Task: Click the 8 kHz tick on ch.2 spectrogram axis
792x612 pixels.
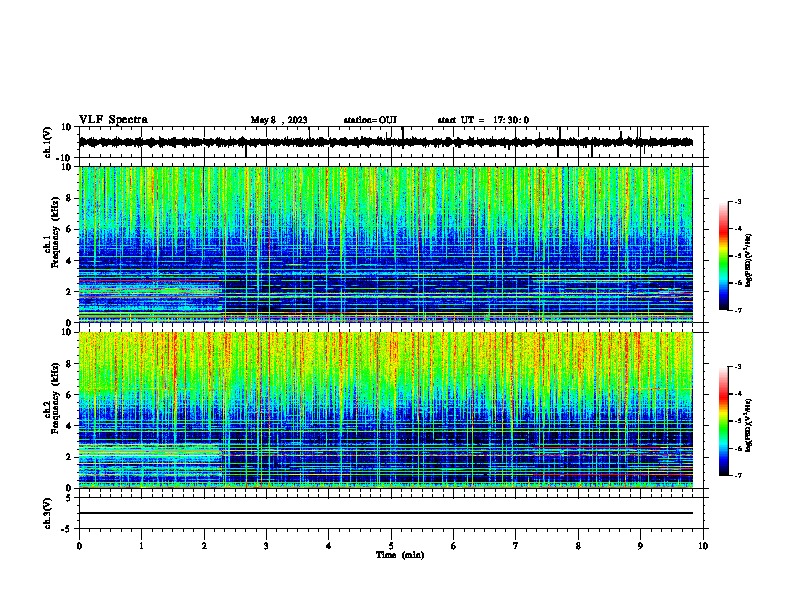Action: pos(70,364)
